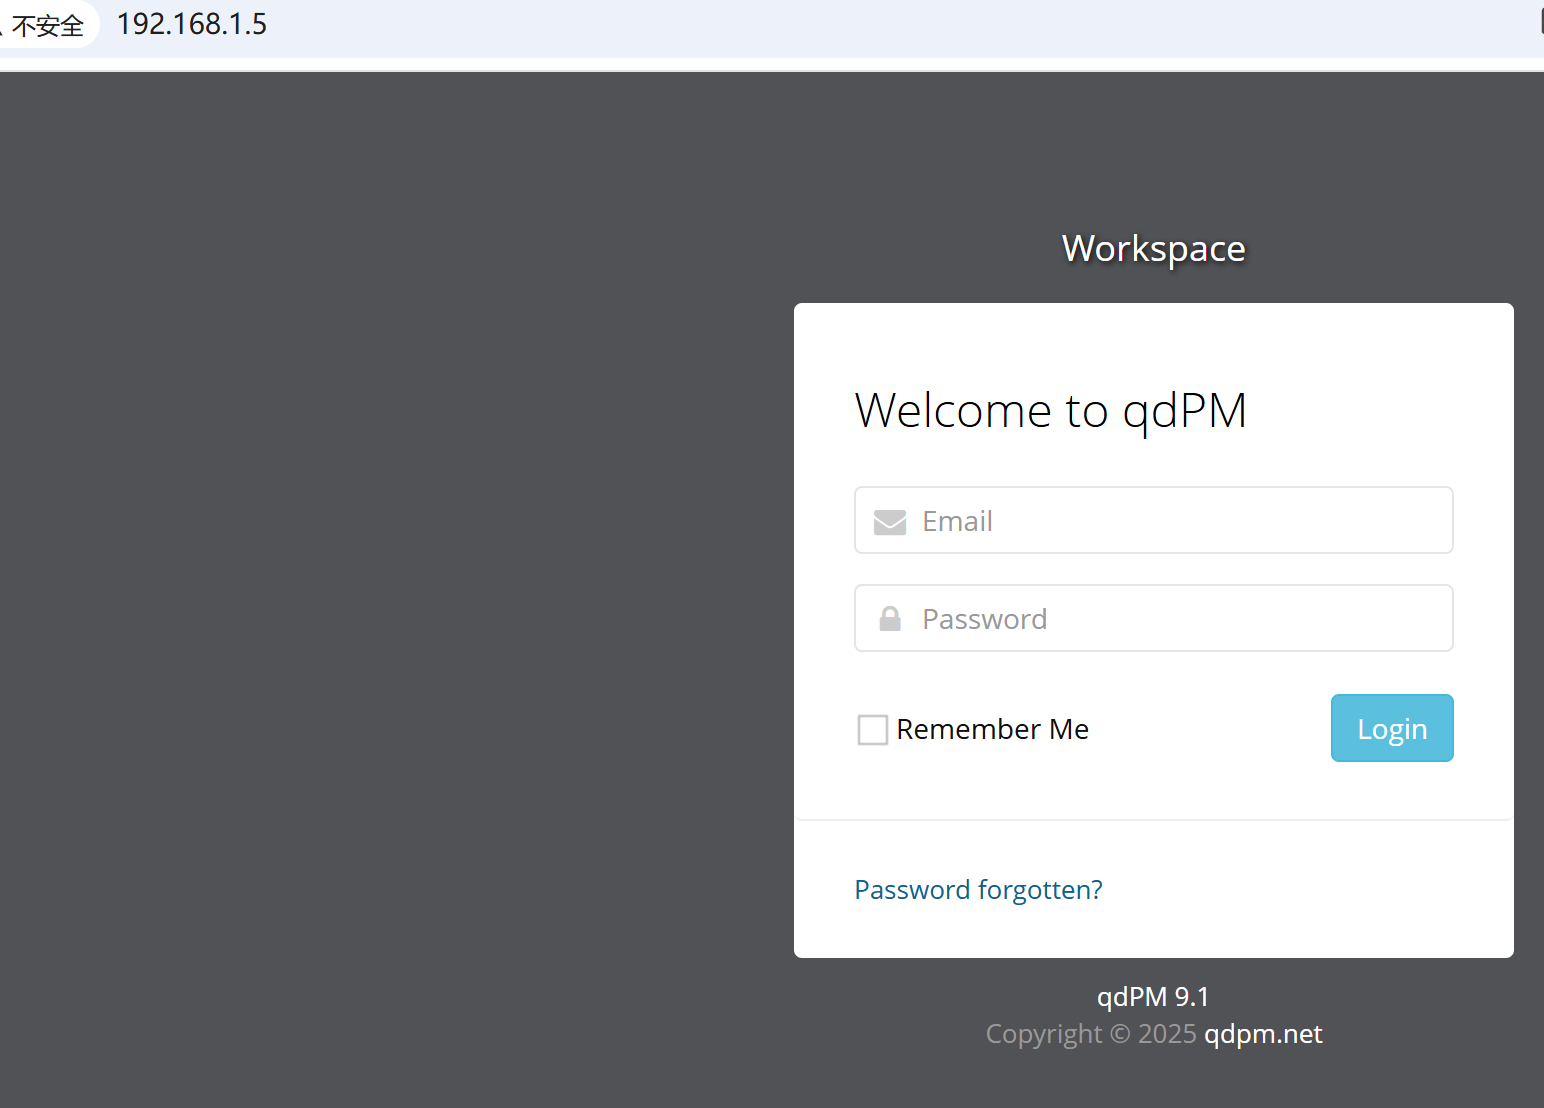Click the Copyright © 2025 text
This screenshot has width=1544, height=1108.
(x=1090, y=1034)
